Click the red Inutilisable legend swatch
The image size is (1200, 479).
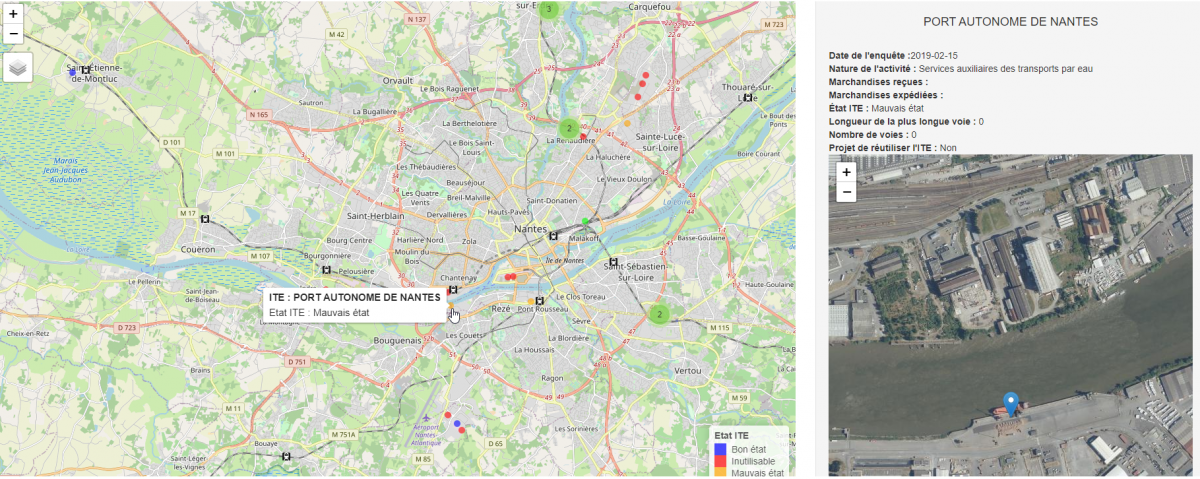[719, 462]
